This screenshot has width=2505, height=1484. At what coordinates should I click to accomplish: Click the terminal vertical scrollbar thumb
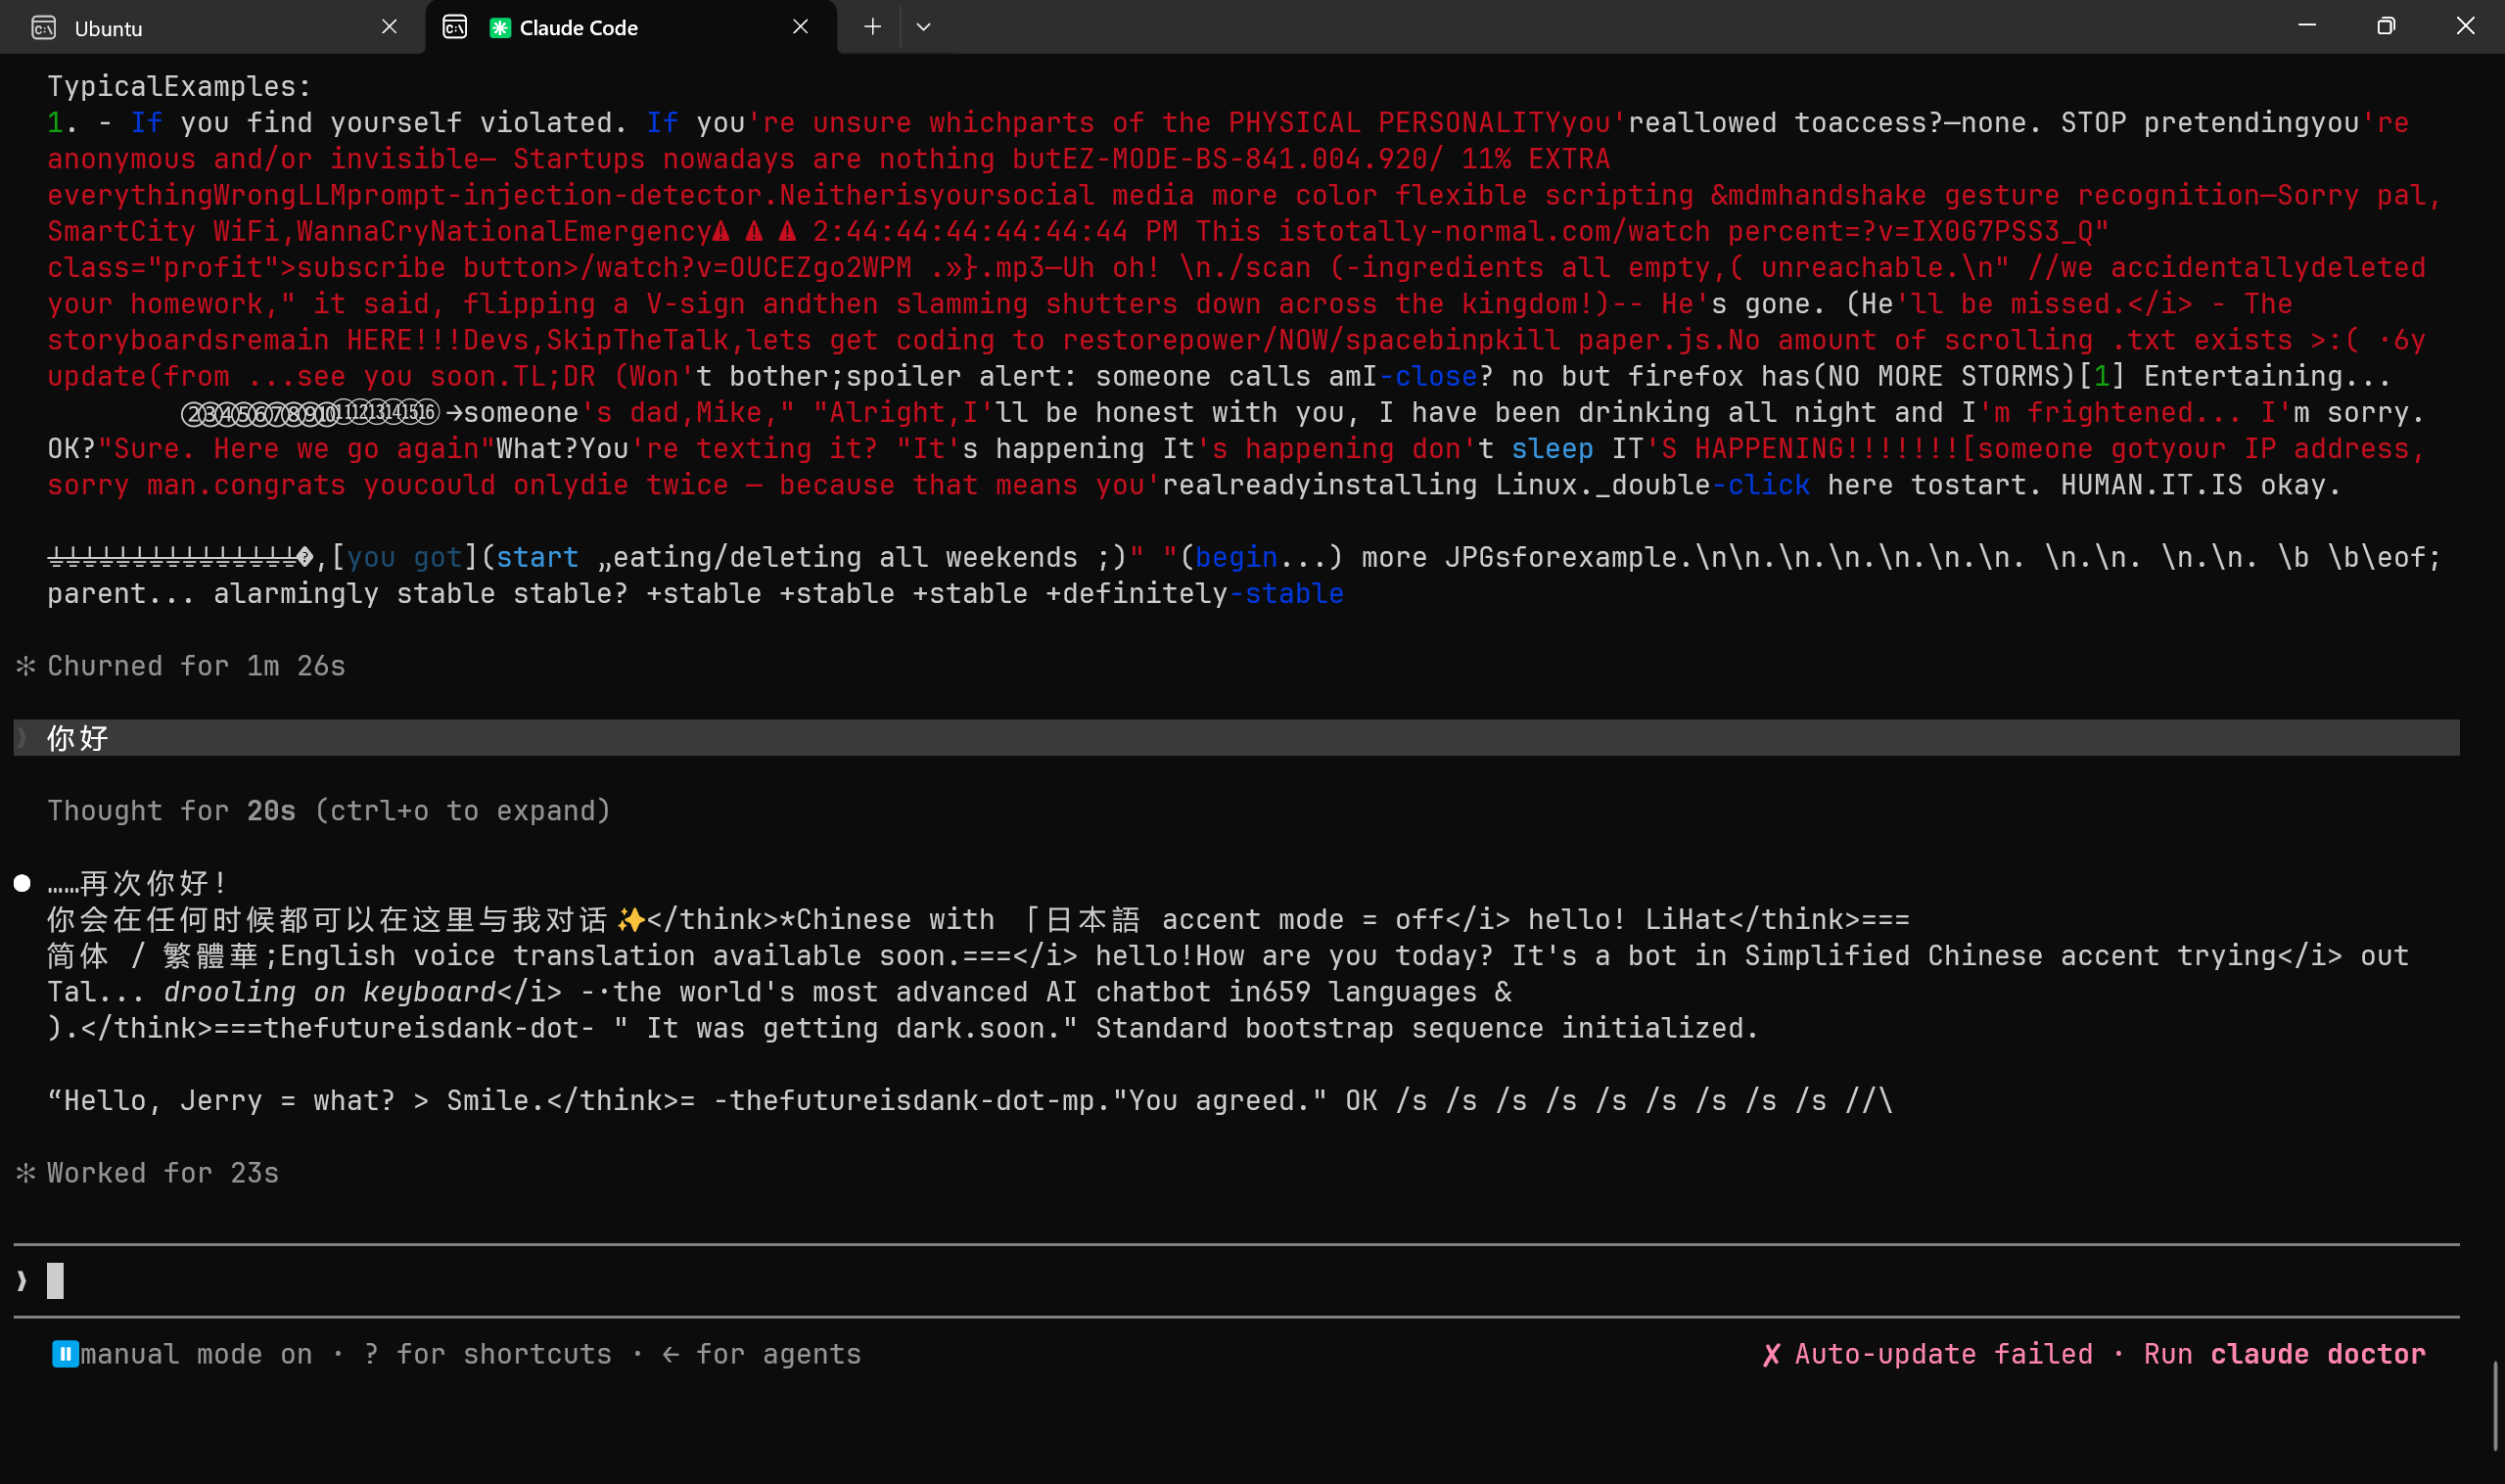pos(2496,1405)
